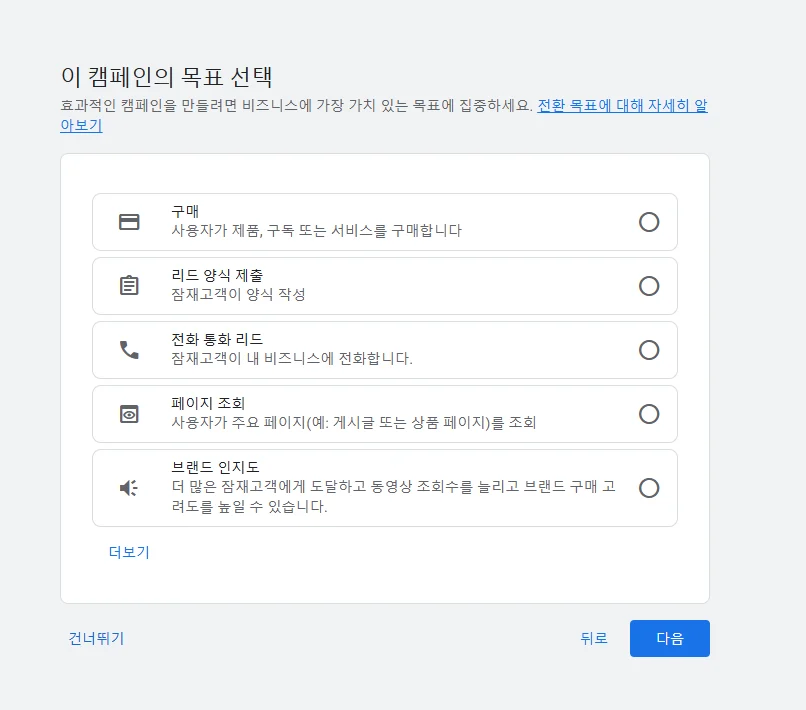Select the 전화 통화 리드 radio option
Screen dimensions: 806x710
pos(649,350)
